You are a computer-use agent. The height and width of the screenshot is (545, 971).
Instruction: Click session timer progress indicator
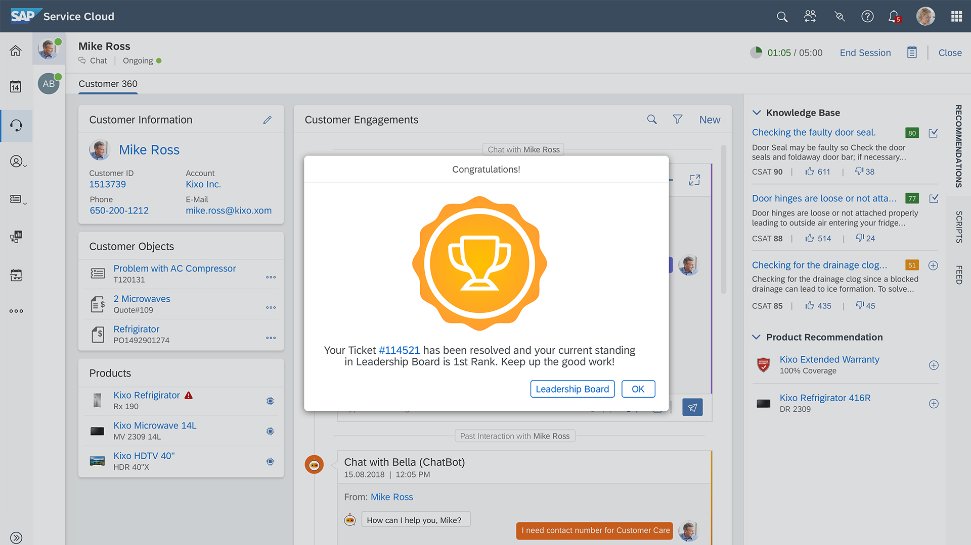point(756,53)
